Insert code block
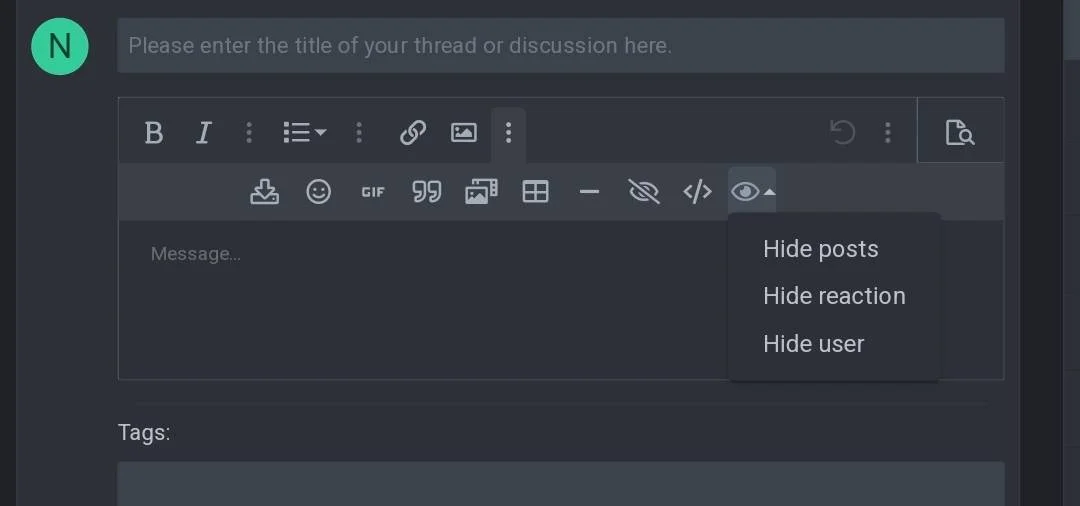The image size is (1080, 506). click(x=697, y=192)
